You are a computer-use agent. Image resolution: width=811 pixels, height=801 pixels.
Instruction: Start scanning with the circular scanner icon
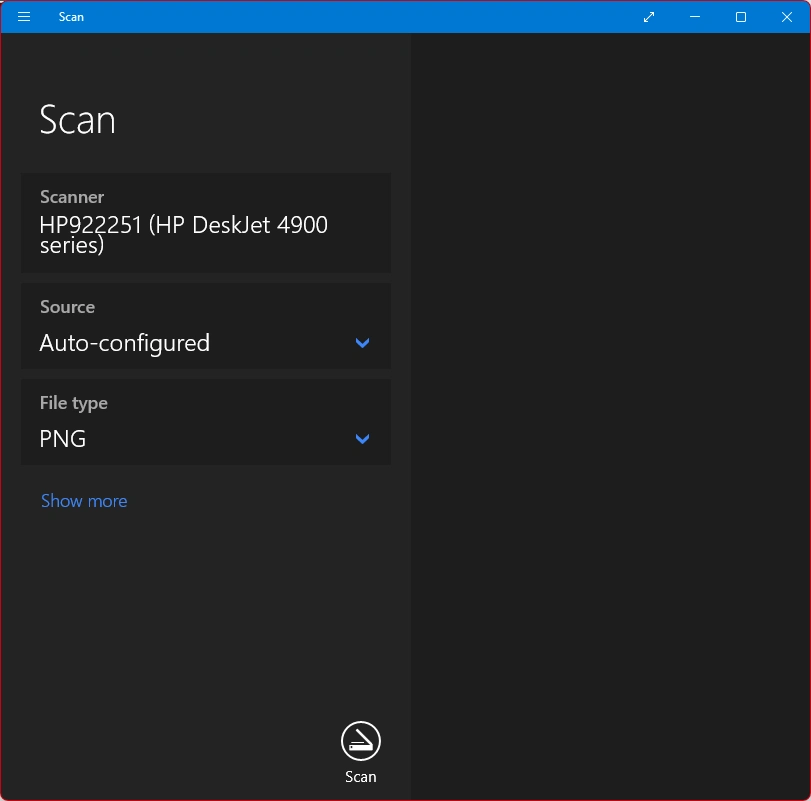click(361, 740)
